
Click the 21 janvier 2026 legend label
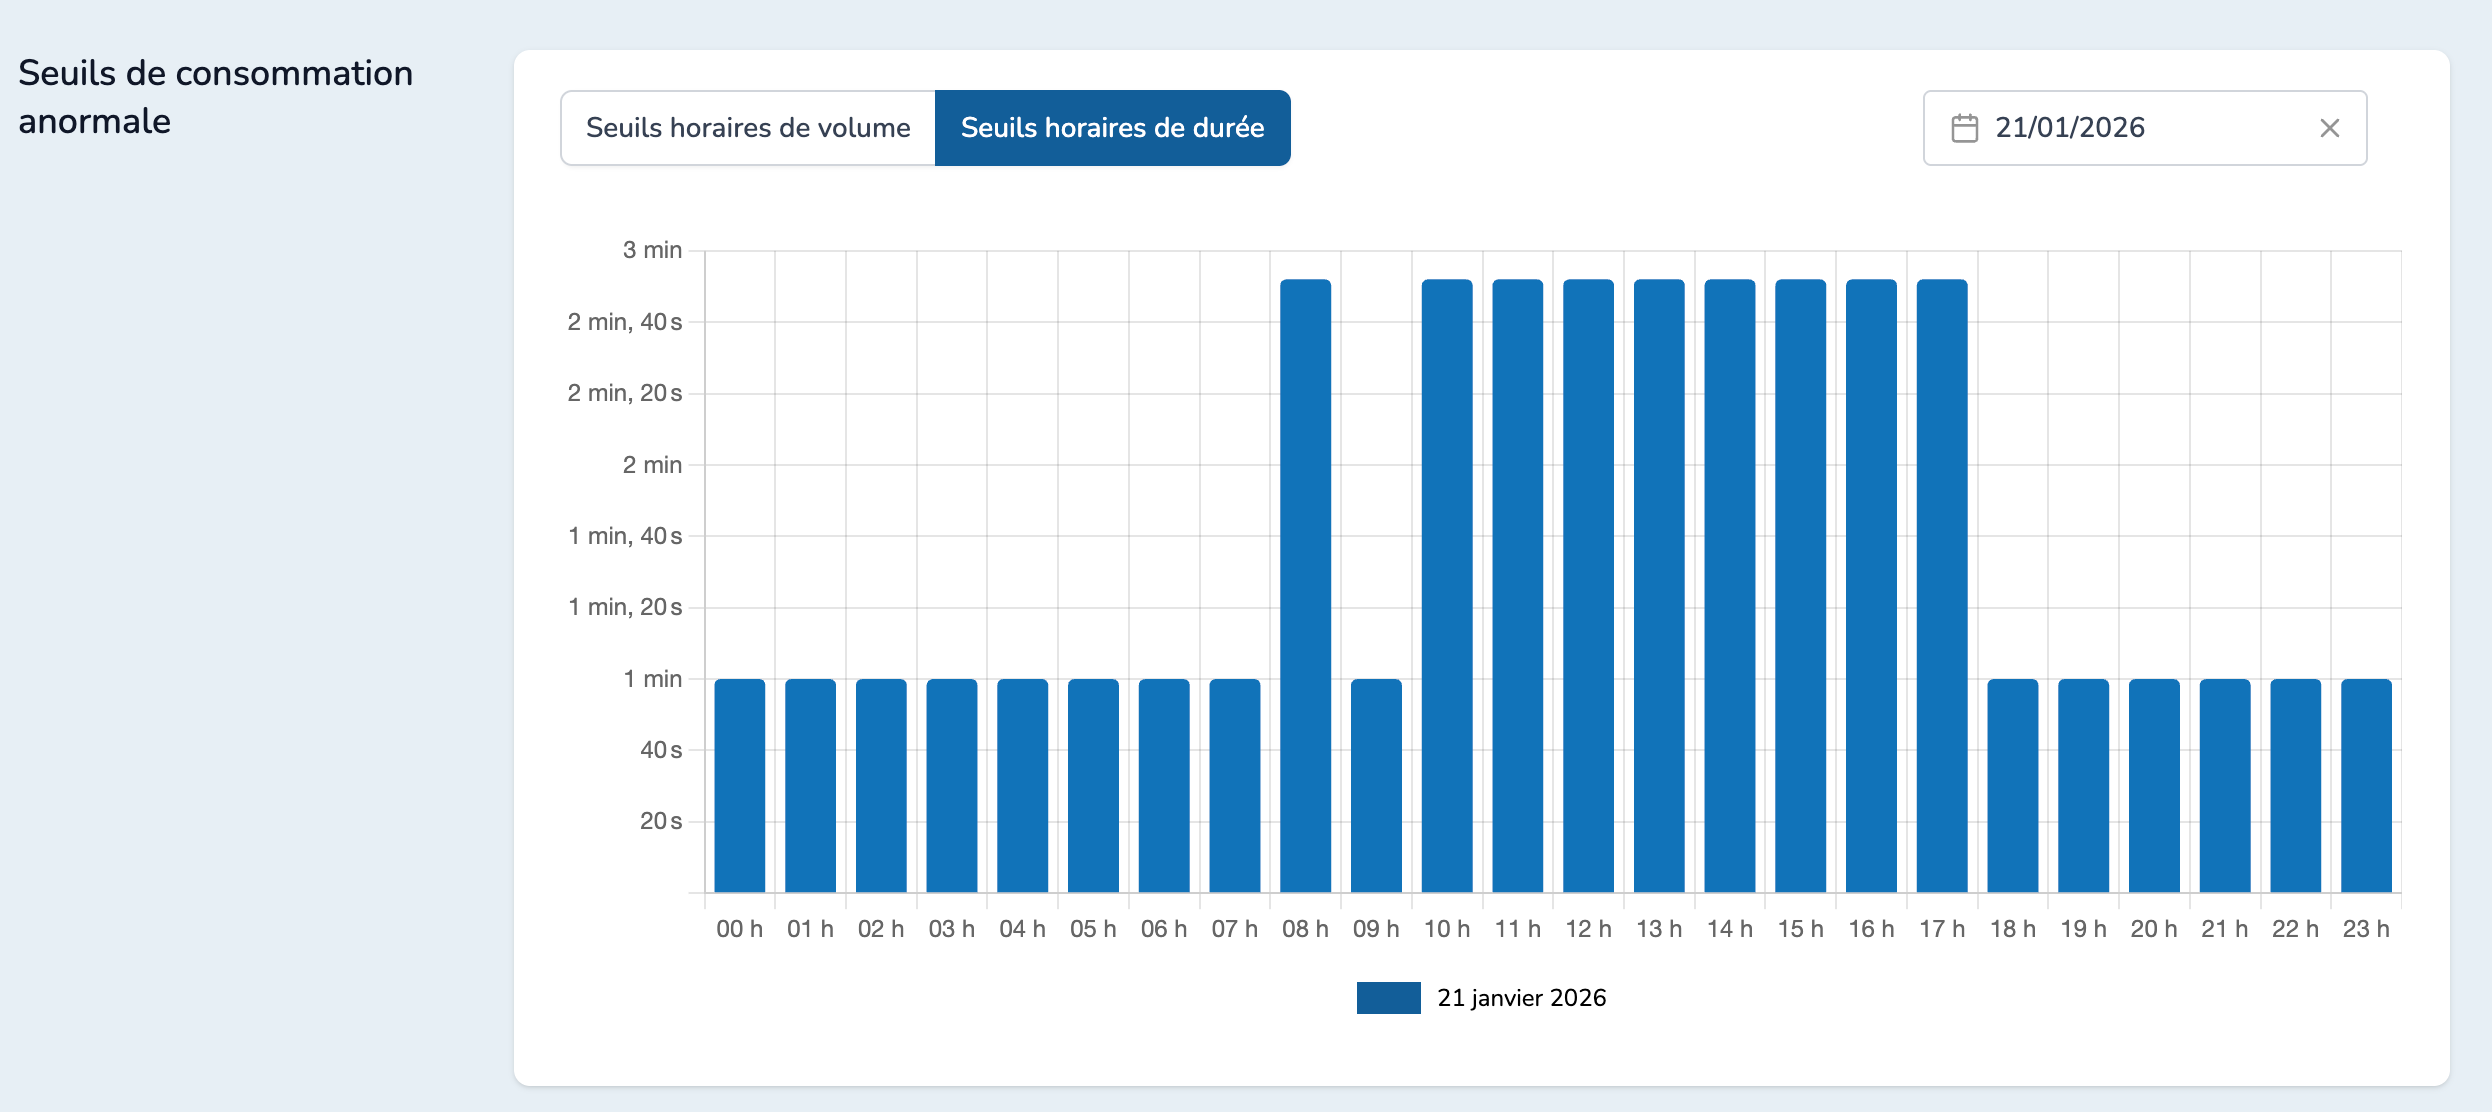pos(1521,998)
